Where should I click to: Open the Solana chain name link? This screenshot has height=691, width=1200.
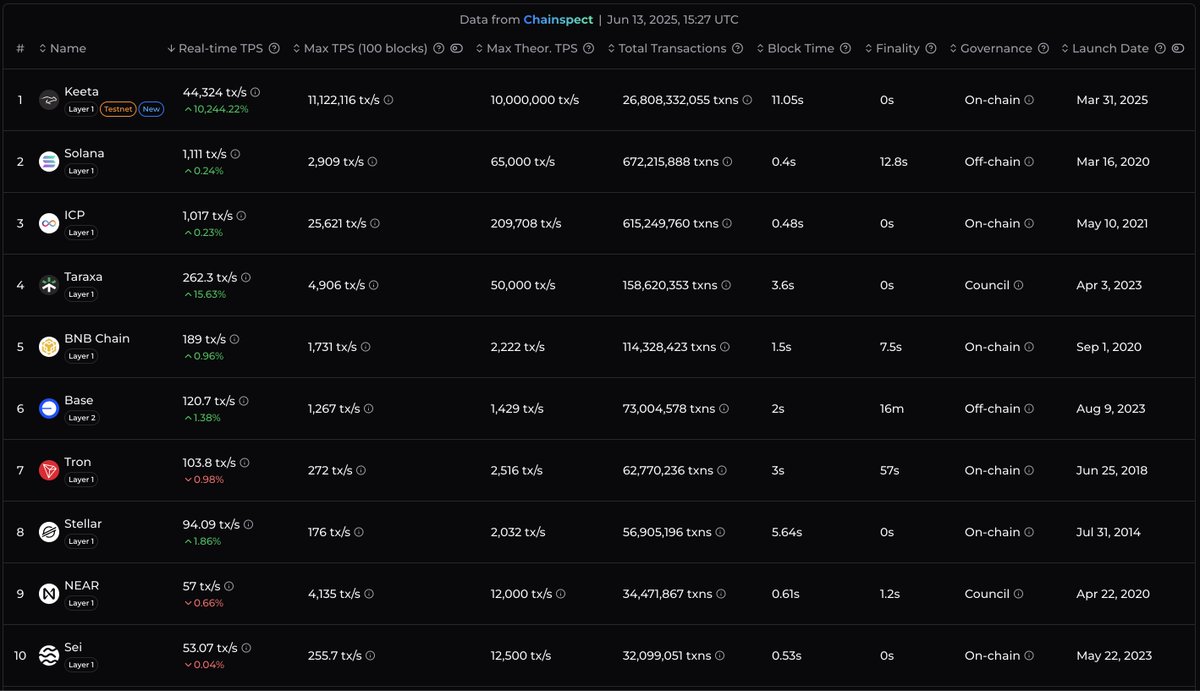click(84, 154)
